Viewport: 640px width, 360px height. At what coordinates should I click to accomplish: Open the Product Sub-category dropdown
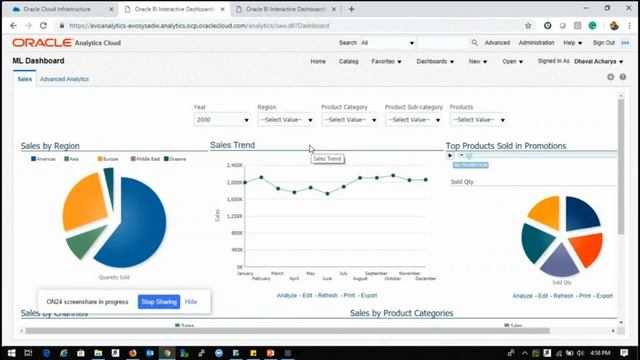coord(413,120)
